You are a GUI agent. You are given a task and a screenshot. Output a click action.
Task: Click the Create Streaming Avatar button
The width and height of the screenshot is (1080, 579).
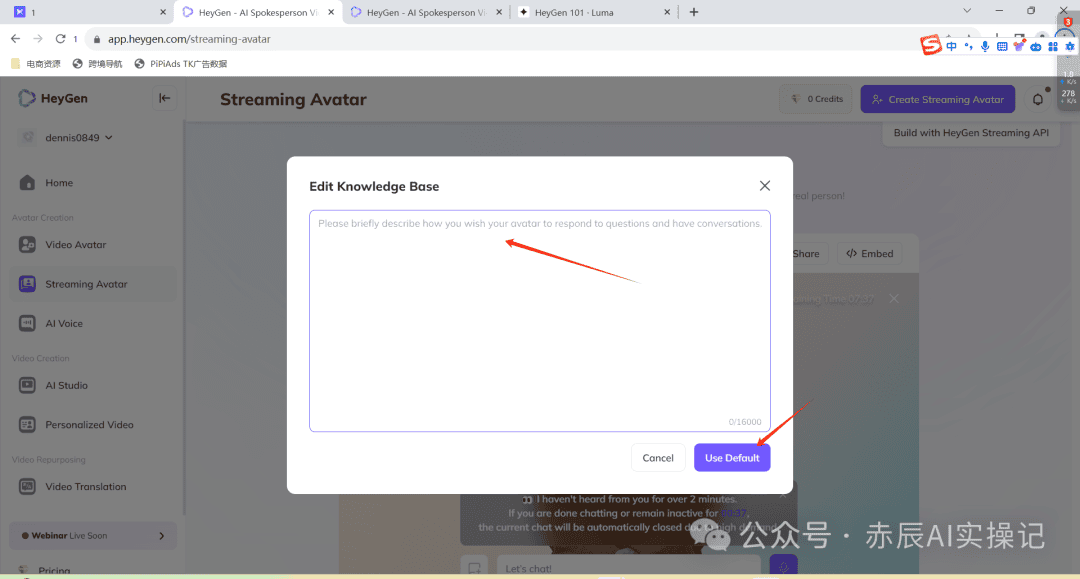tap(937, 99)
